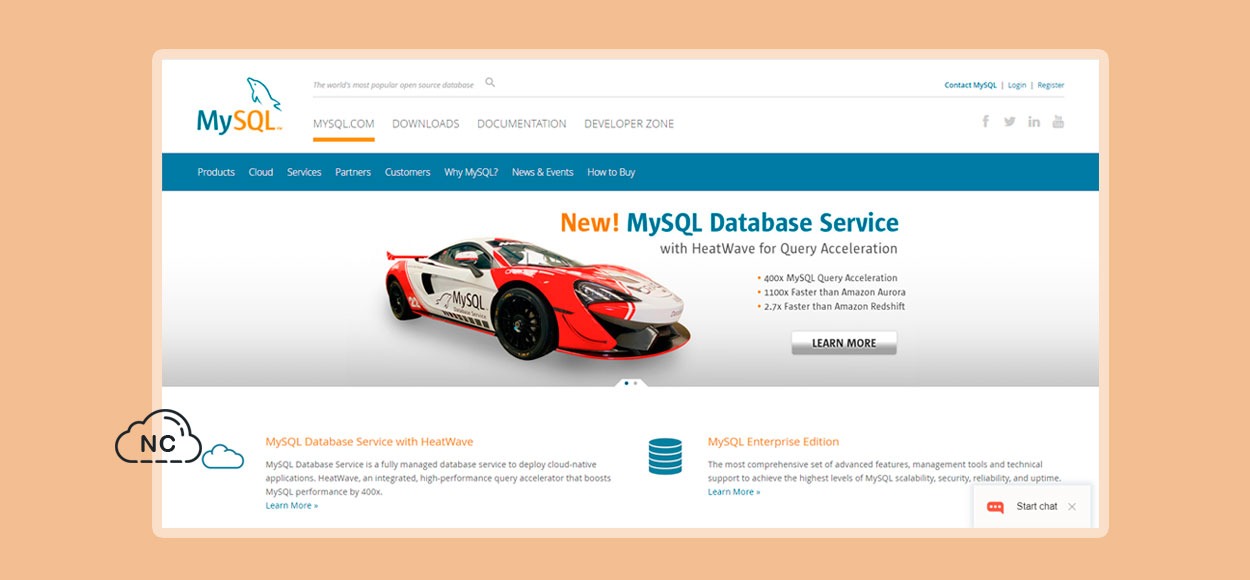Image resolution: width=1250 pixels, height=580 pixels.
Task: Click the LEARN MORE banner button
Action: tap(844, 343)
